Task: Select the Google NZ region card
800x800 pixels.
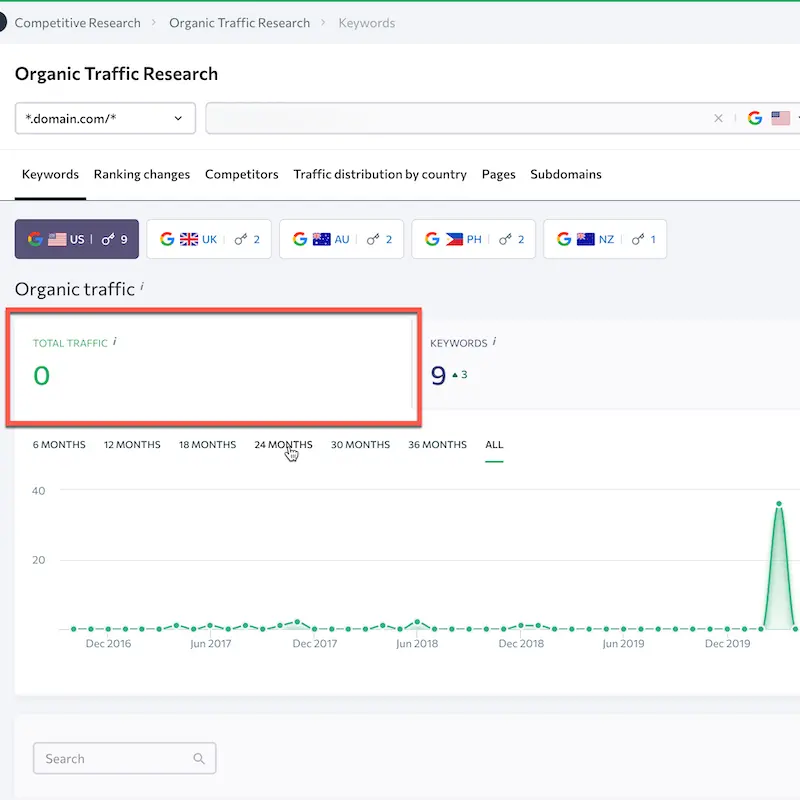Action: (605, 239)
